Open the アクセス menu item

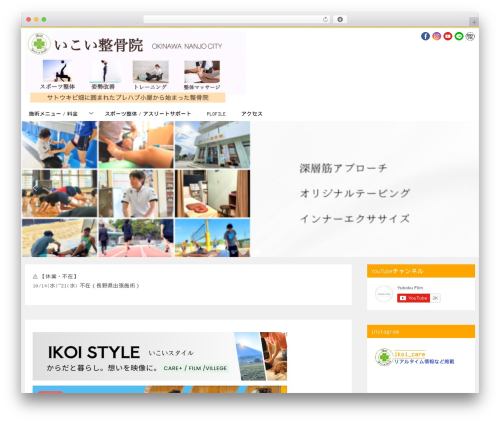pyautogui.click(x=252, y=114)
